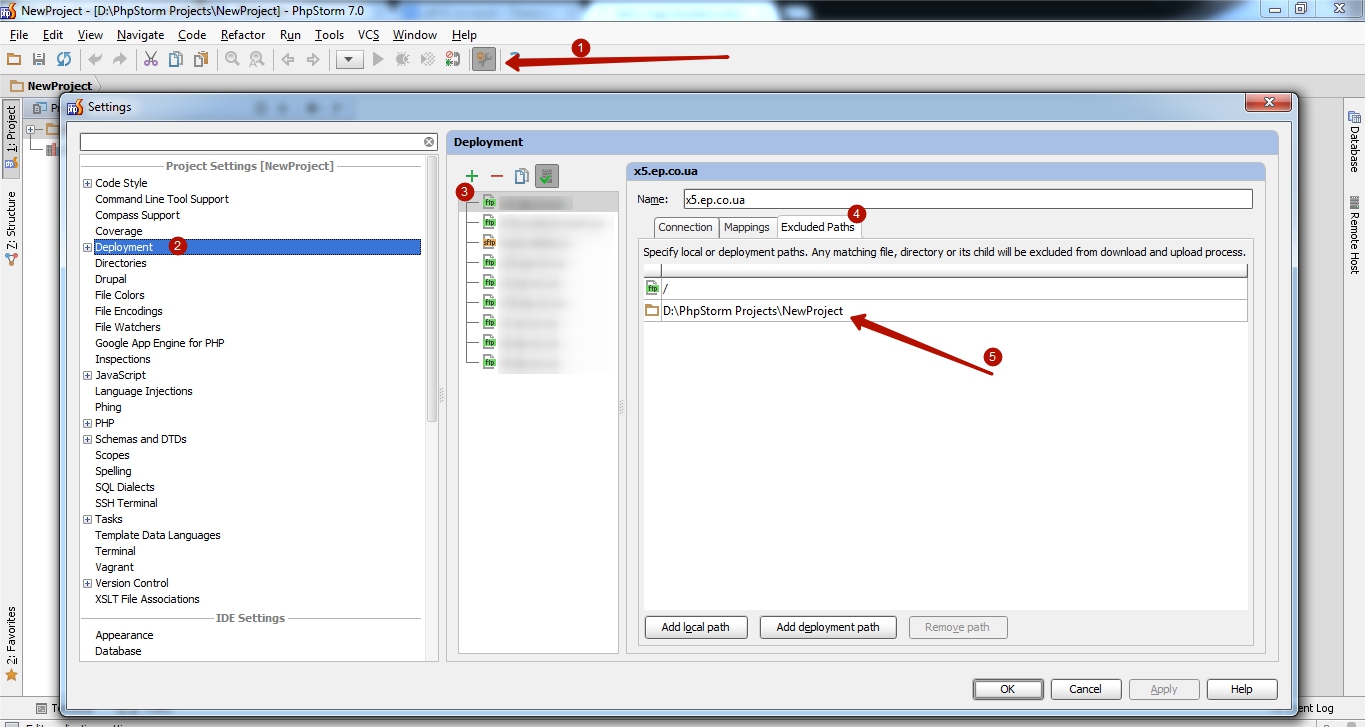1365x727 pixels.
Task: Click the Undo arrow in the toolbar
Action: [x=96, y=59]
